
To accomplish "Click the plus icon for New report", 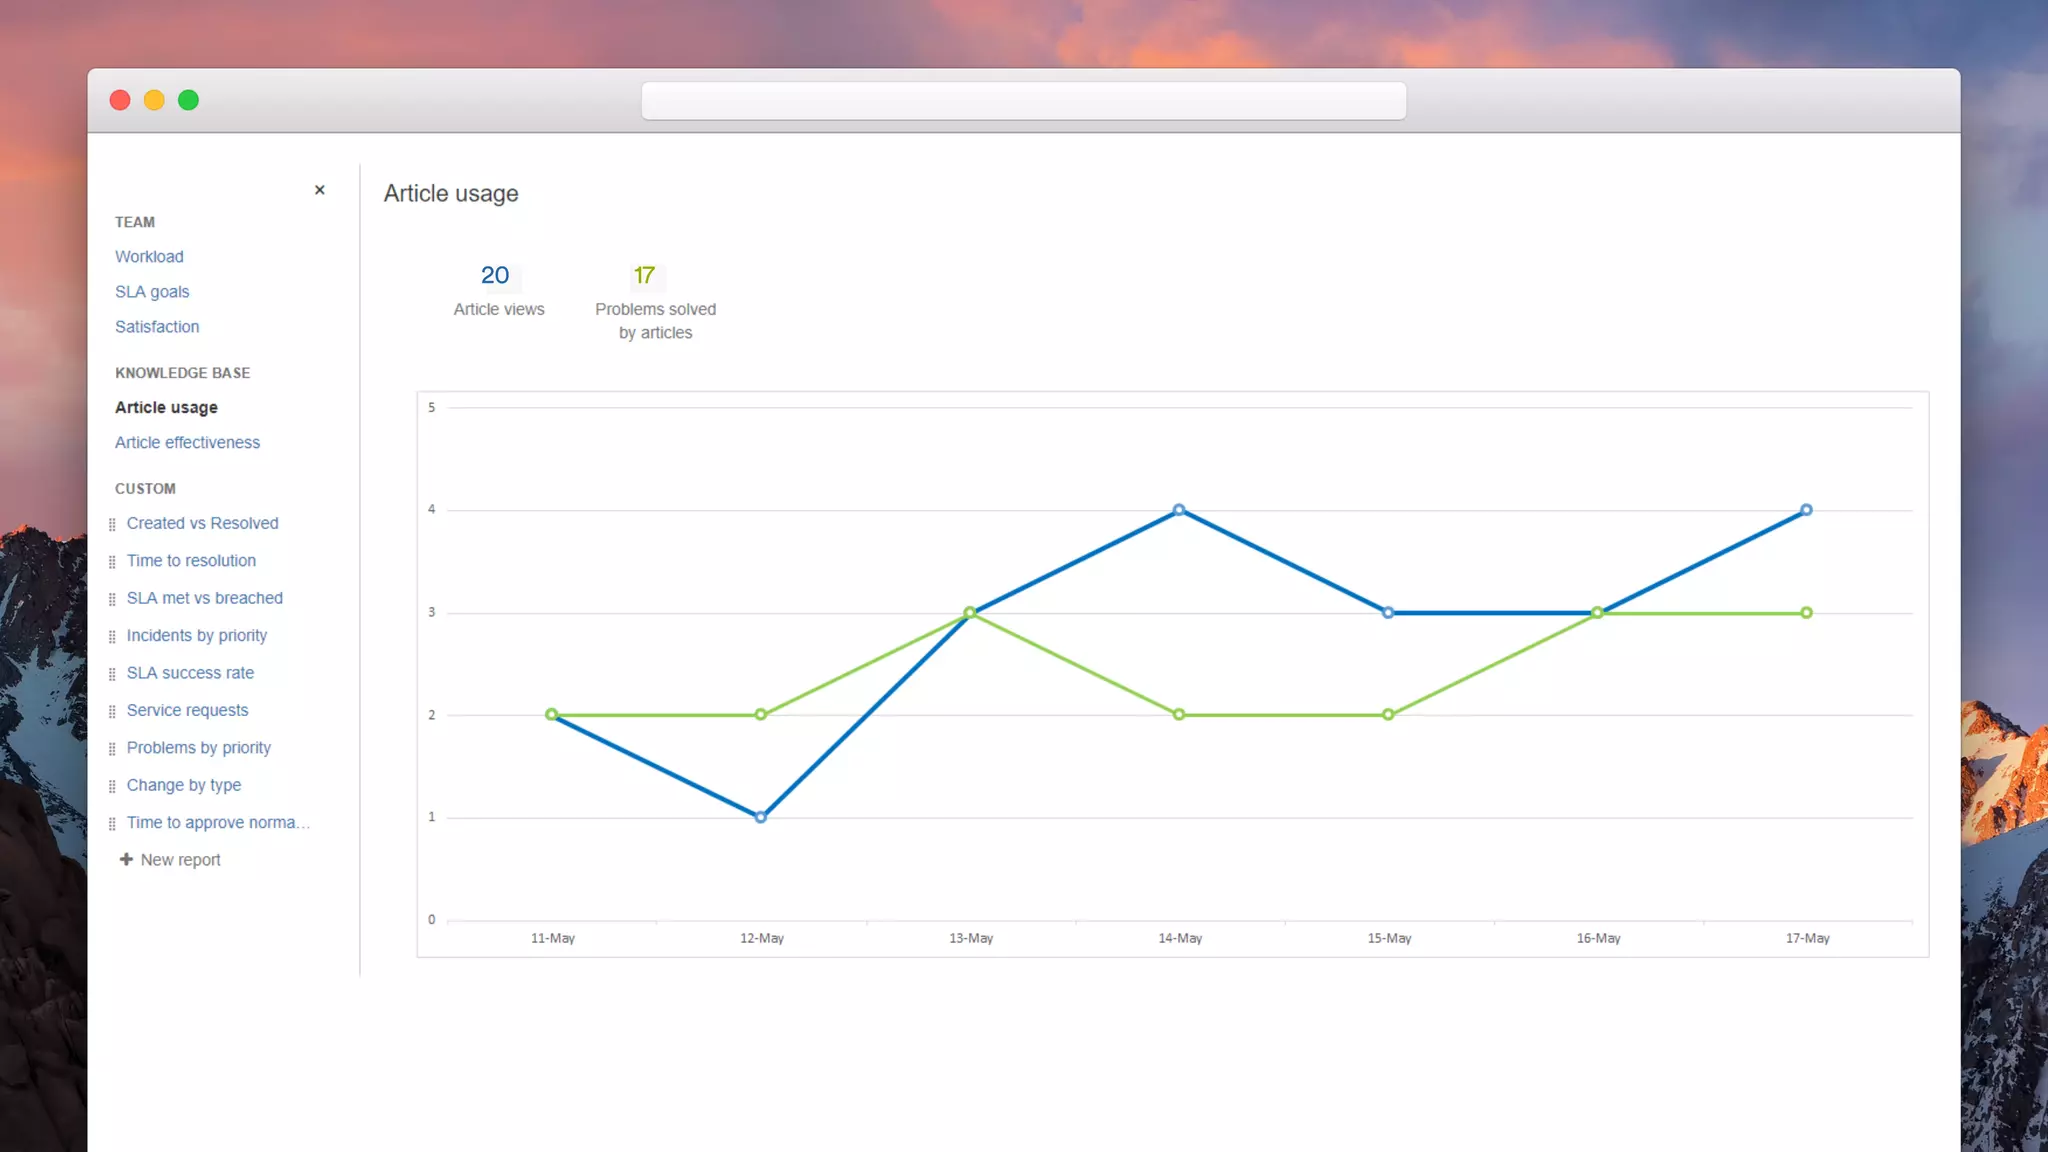I will (126, 859).
